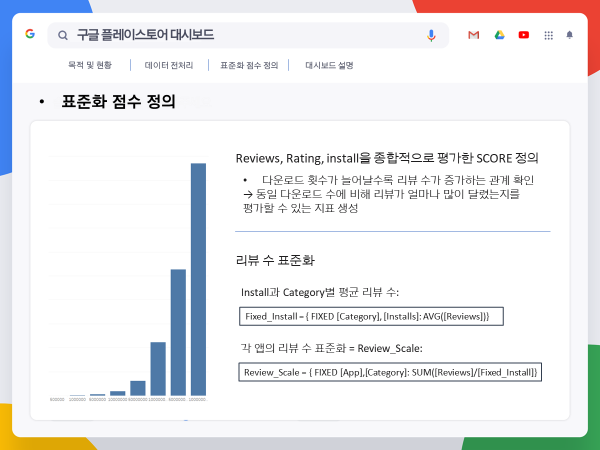The image size is (600, 450).
Task: Click the tallest bar in the chart
Action: [198, 279]
